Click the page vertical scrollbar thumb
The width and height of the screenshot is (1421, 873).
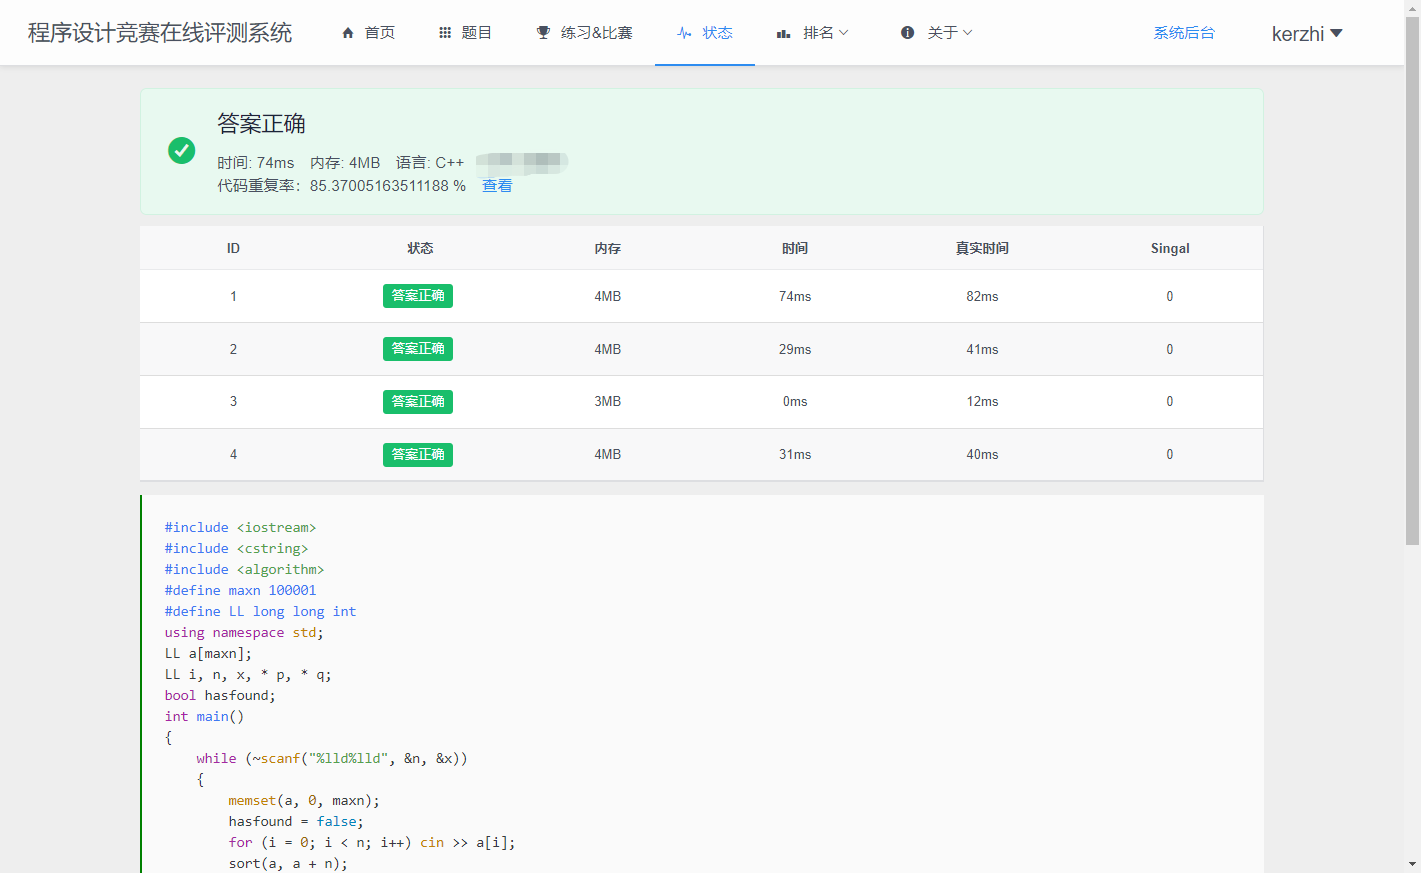1412,280
